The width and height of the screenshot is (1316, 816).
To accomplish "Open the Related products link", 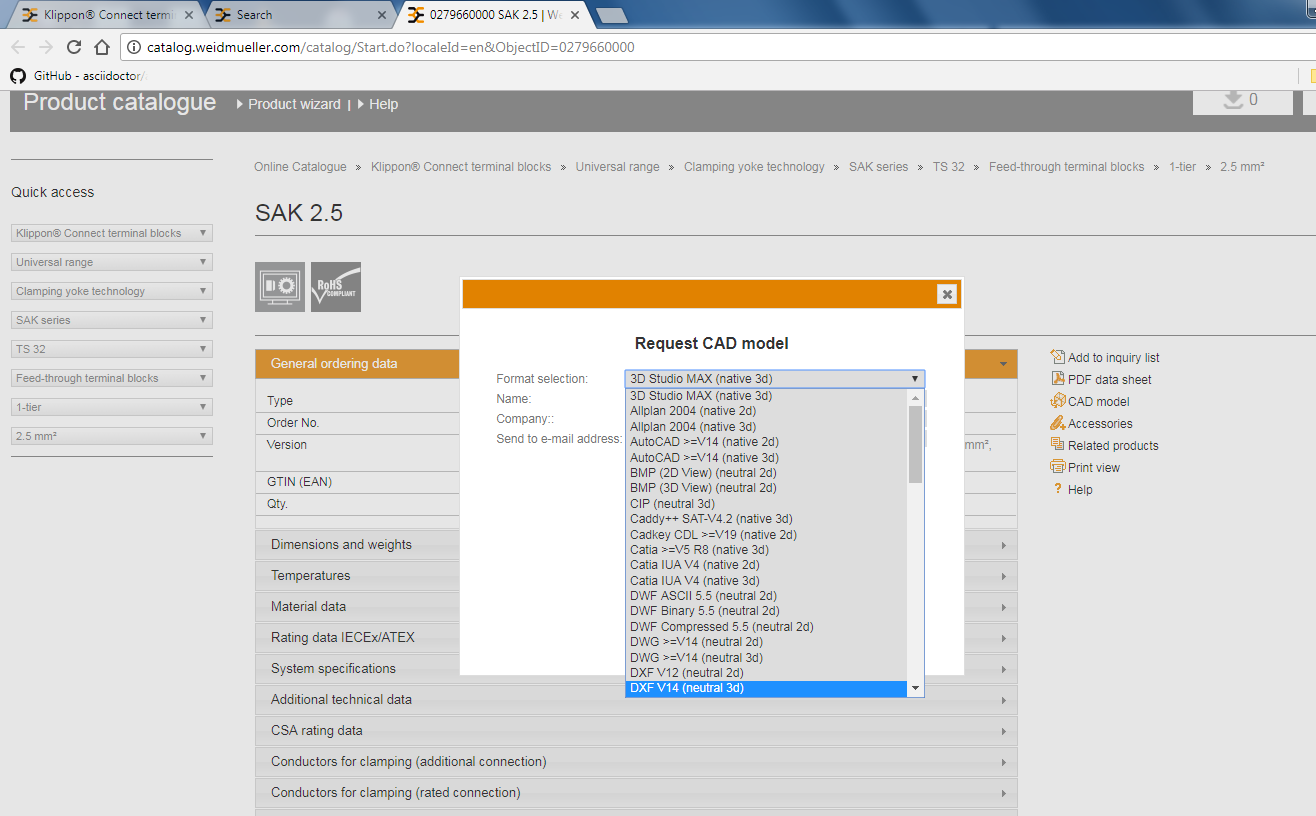I will pyautogui.click(x=1115, y=445).
